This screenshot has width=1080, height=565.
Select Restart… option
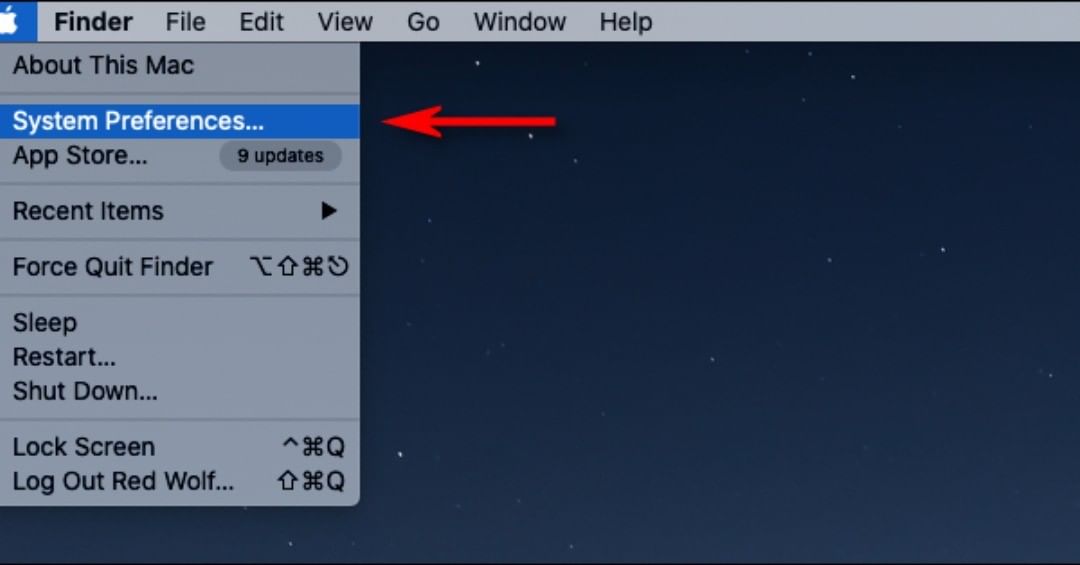coord(179,357)
